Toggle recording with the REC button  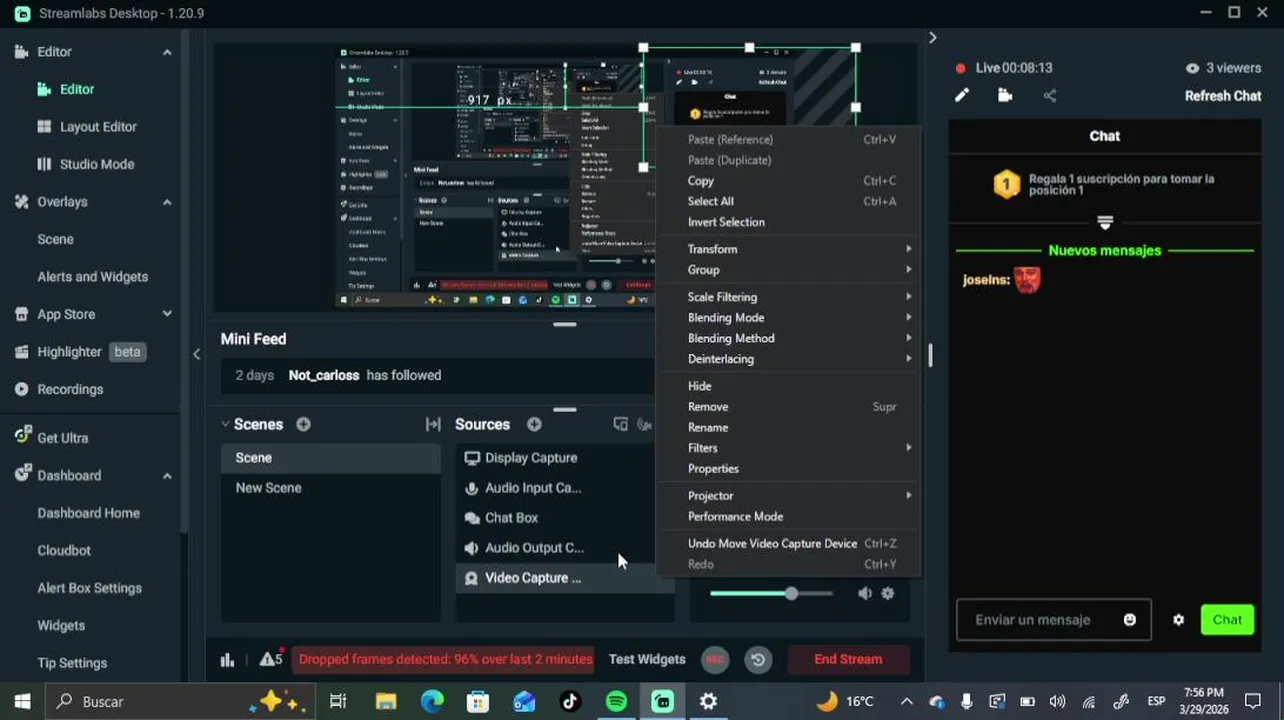coord(714,659)
